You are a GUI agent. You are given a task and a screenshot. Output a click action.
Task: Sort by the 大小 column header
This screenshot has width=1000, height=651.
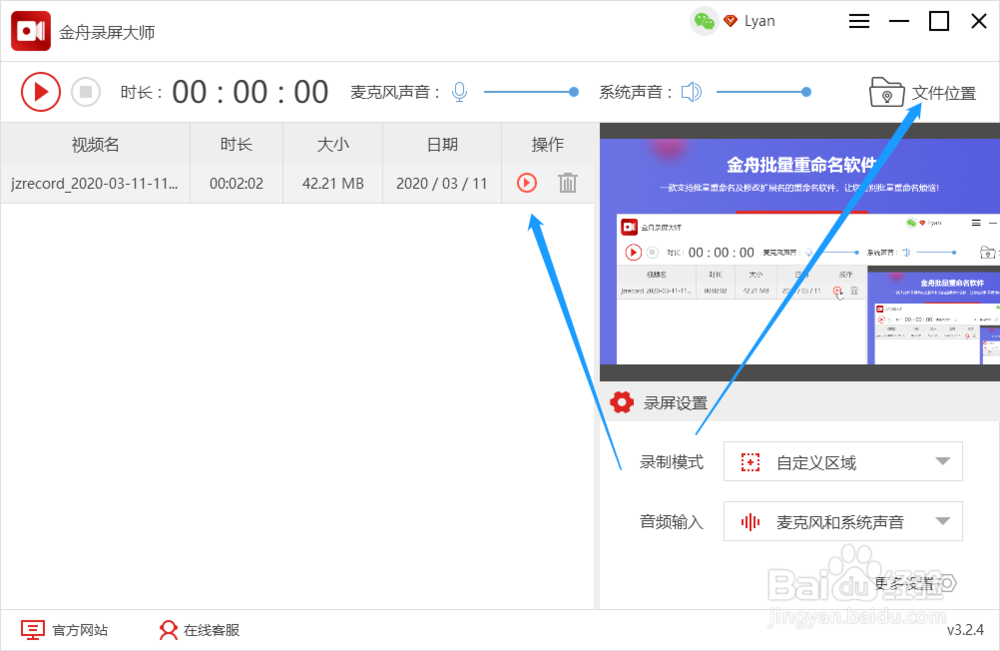[x=333, y=144]
